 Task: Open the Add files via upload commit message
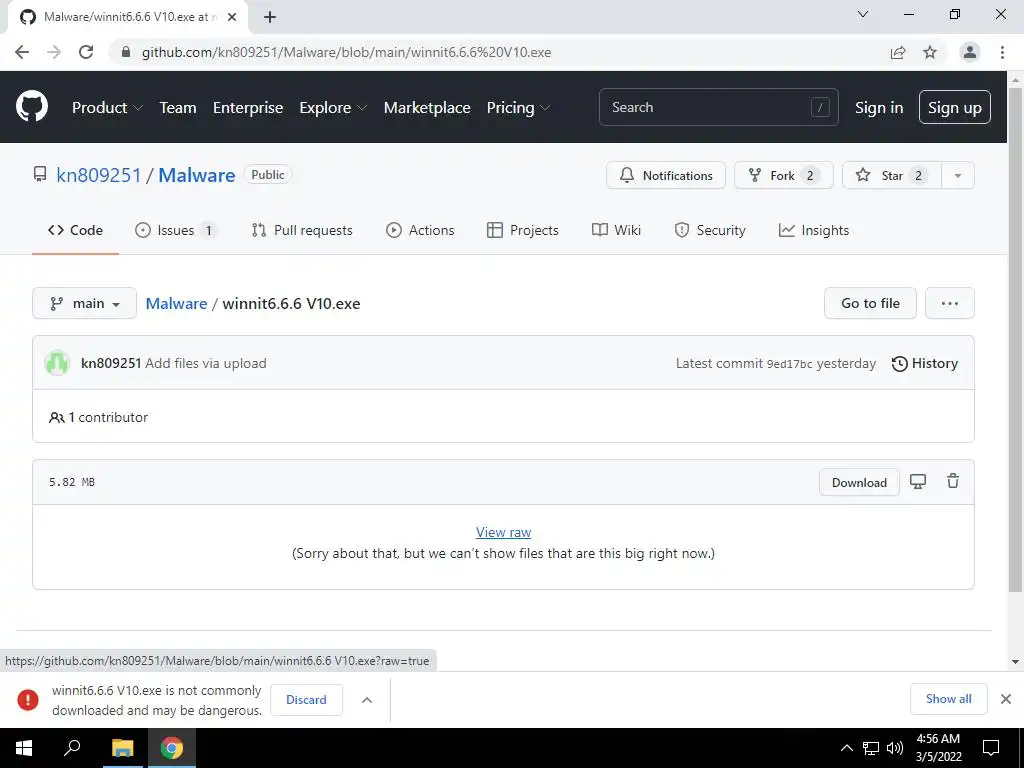click(206, 363)
